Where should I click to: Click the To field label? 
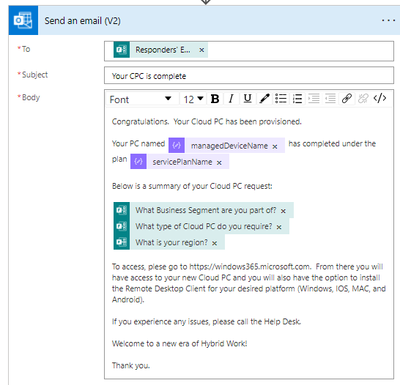click(26, 49)
